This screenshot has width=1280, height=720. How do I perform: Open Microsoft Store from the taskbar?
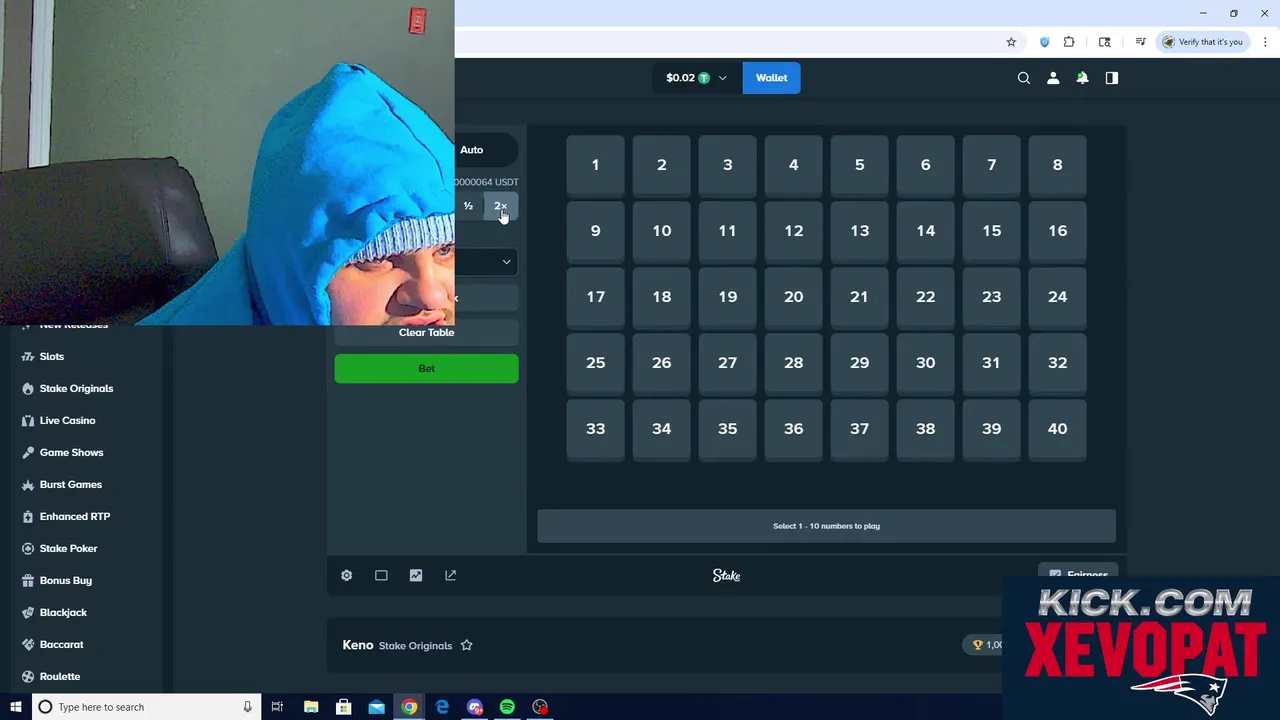point(343,707)
